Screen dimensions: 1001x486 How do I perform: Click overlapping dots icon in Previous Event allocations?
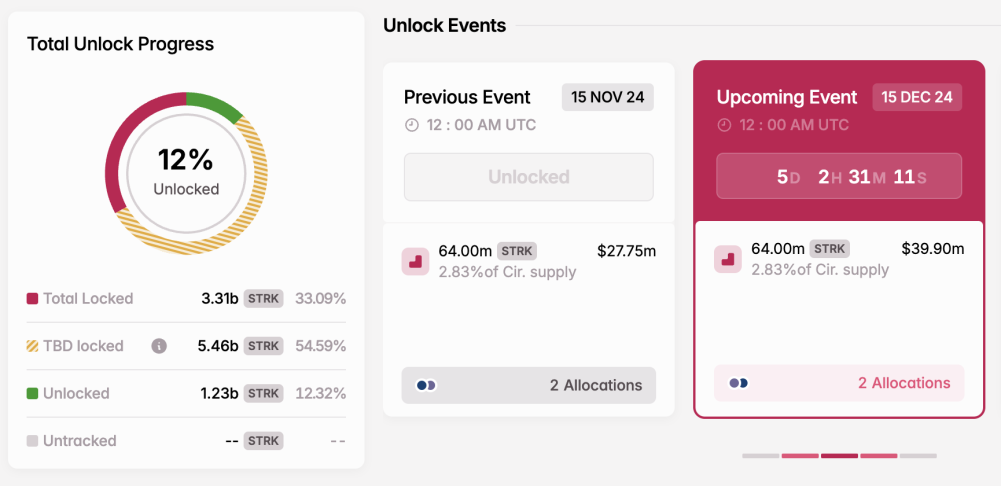click(426, 385)
